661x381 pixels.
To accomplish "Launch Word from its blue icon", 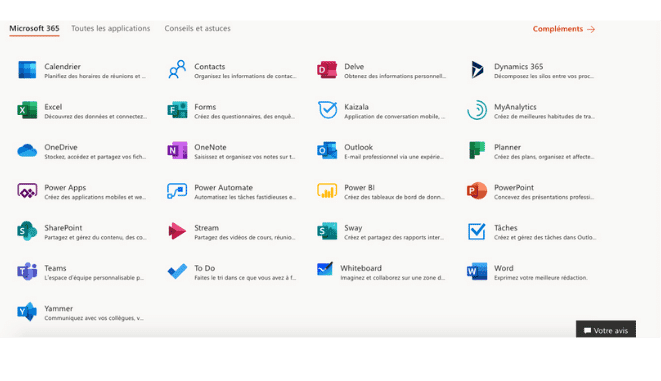I will click(477, 271).
